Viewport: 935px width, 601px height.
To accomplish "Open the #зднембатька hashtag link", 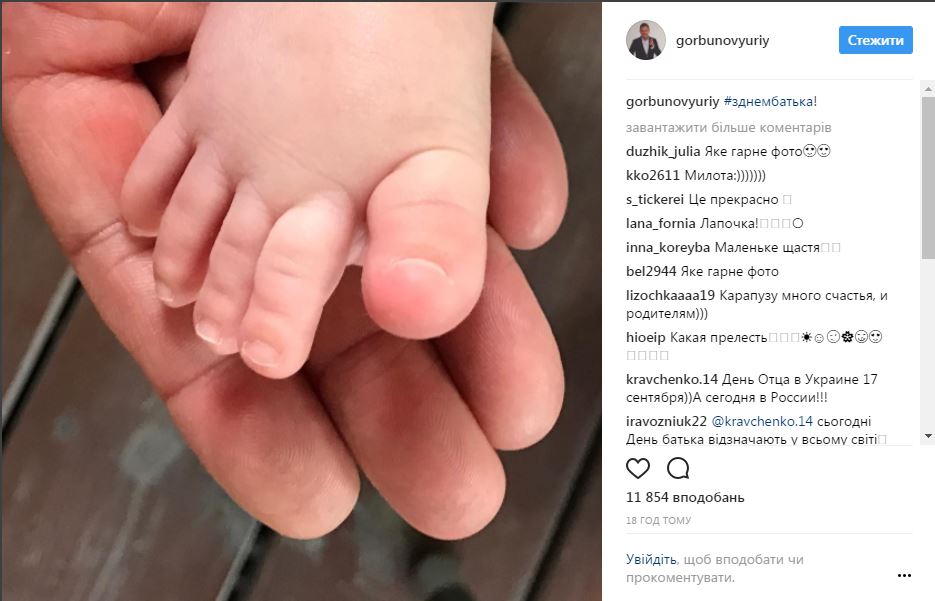I will point(770,101).
